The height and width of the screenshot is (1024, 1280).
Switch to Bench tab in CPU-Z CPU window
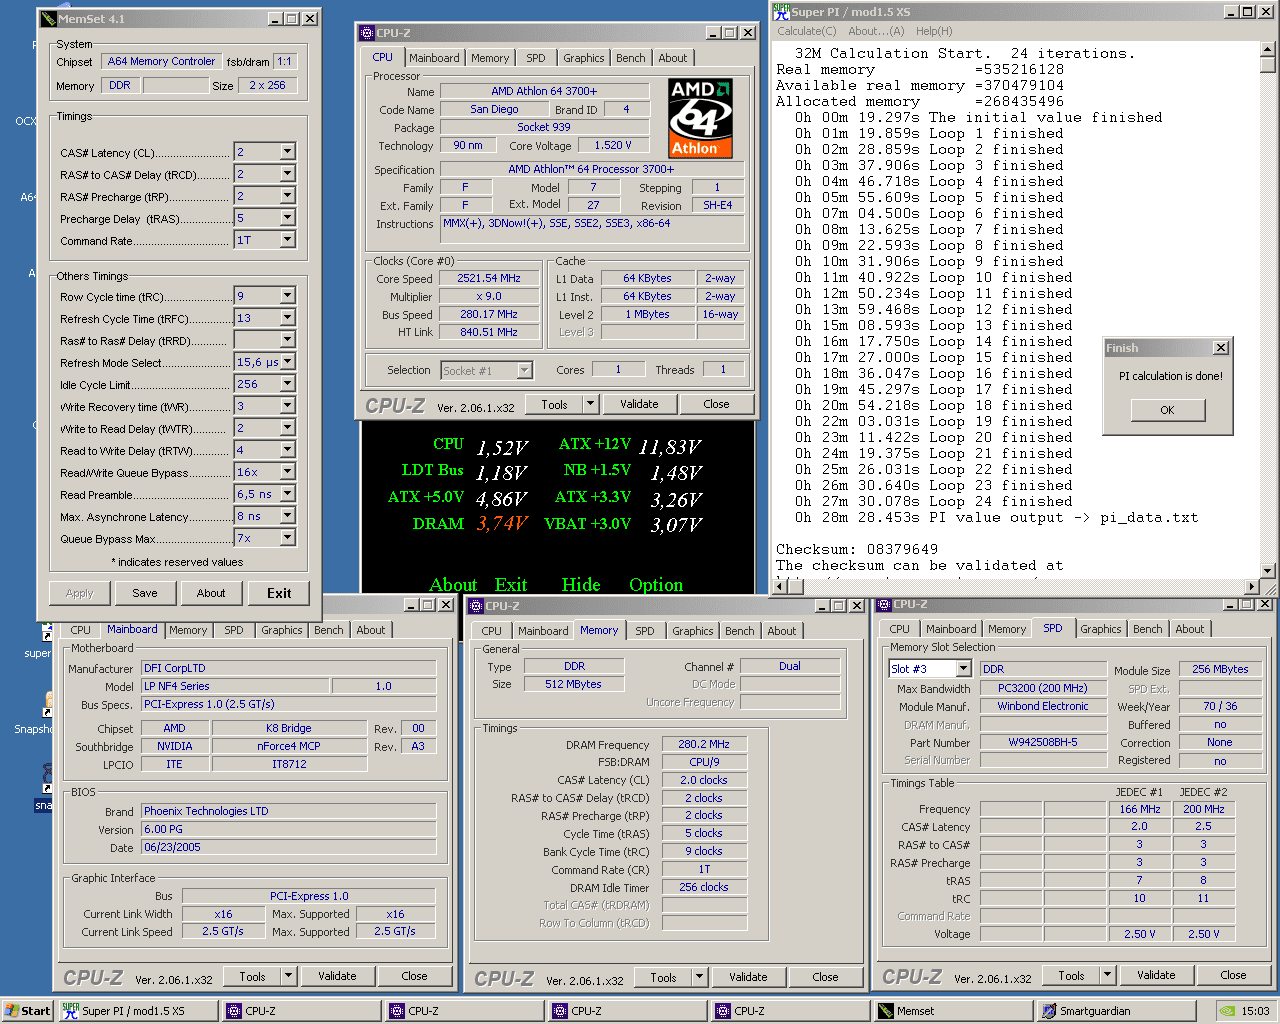click(630, 58)
